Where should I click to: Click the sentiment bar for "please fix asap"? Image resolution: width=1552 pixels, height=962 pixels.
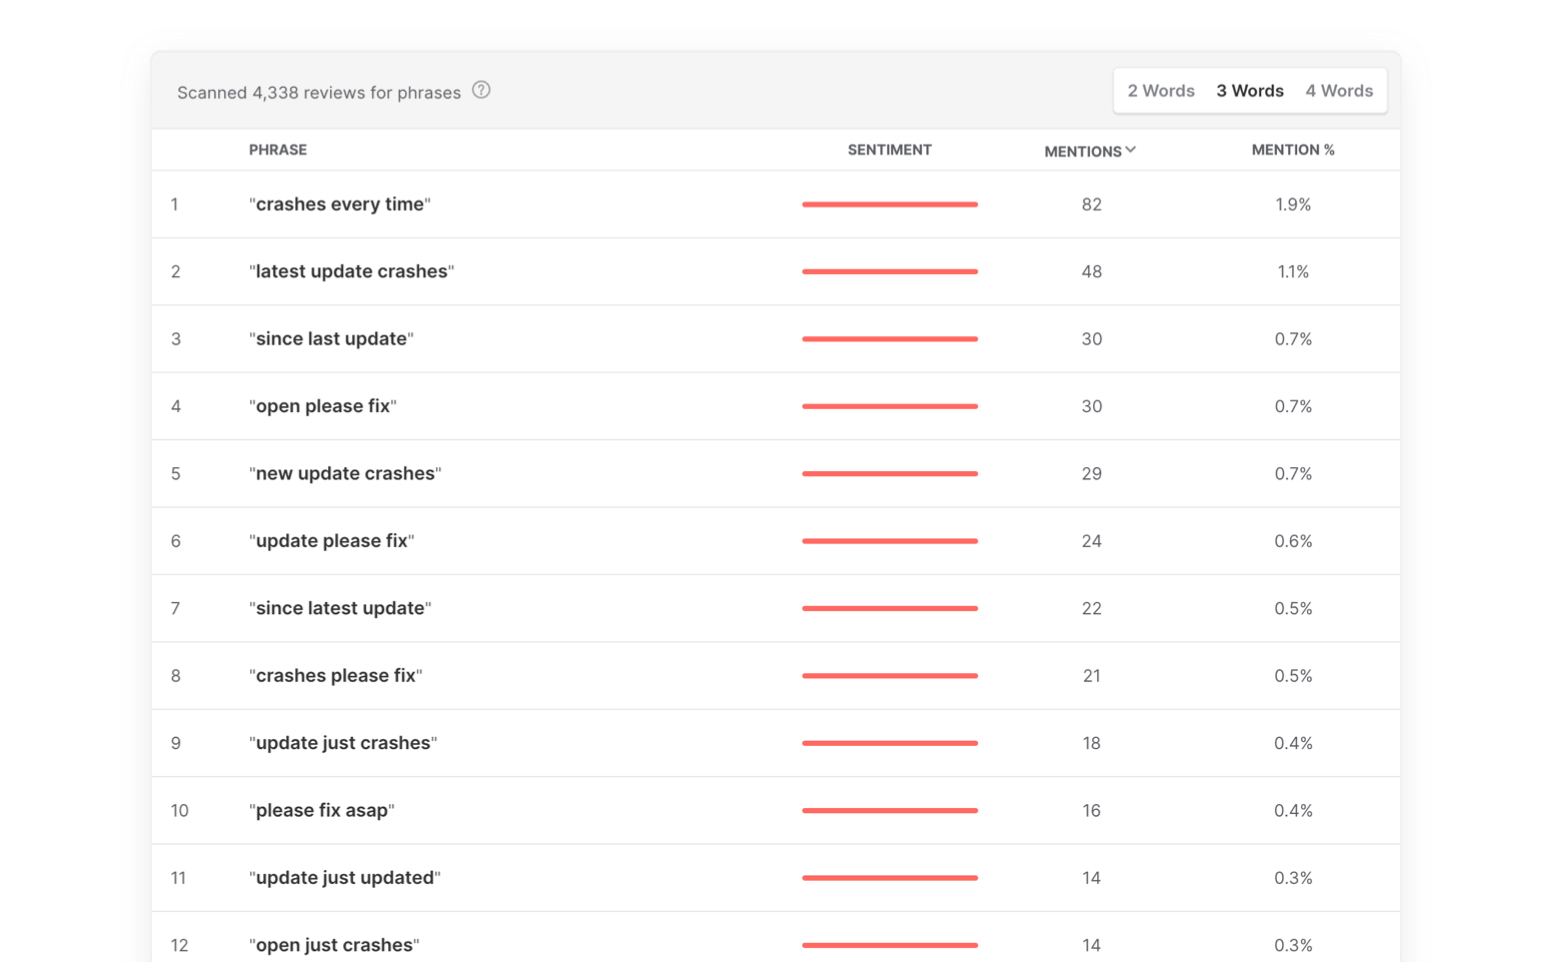[x=890, y=810]
